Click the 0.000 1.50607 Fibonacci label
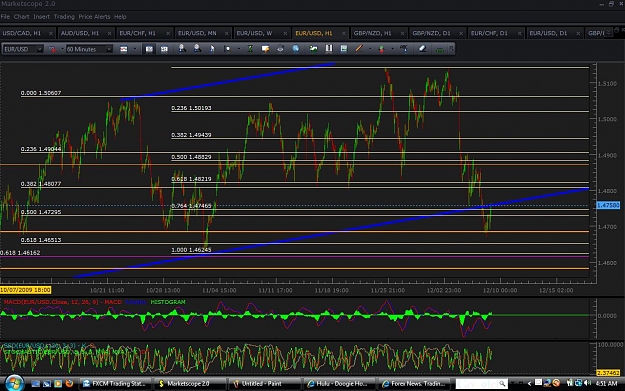Viewport: 625px width, 391px height. (x=41, y=93)
